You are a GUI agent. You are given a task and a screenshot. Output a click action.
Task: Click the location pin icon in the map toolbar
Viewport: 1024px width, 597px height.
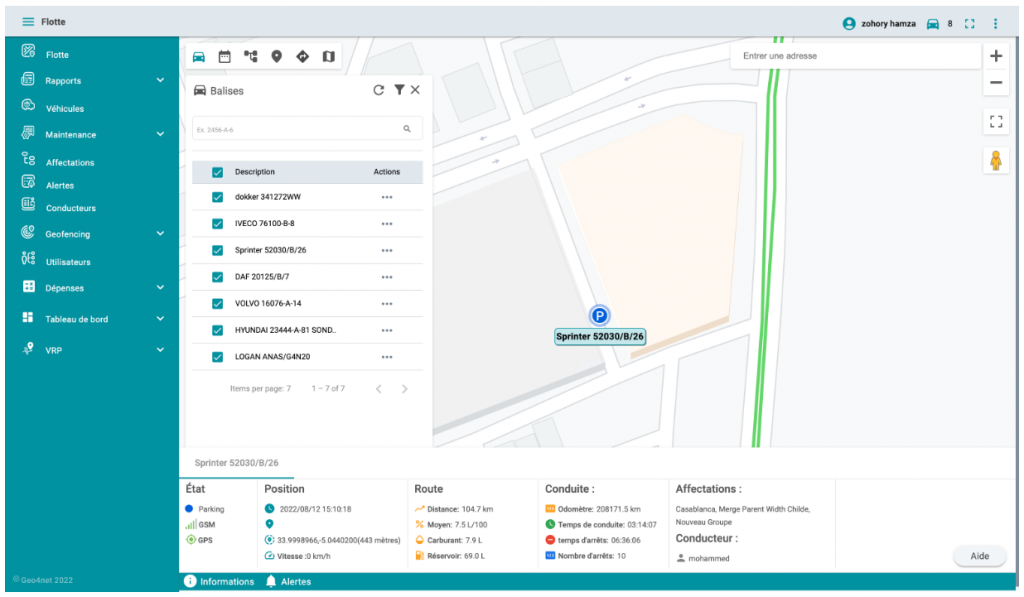[x=276, y=57]
